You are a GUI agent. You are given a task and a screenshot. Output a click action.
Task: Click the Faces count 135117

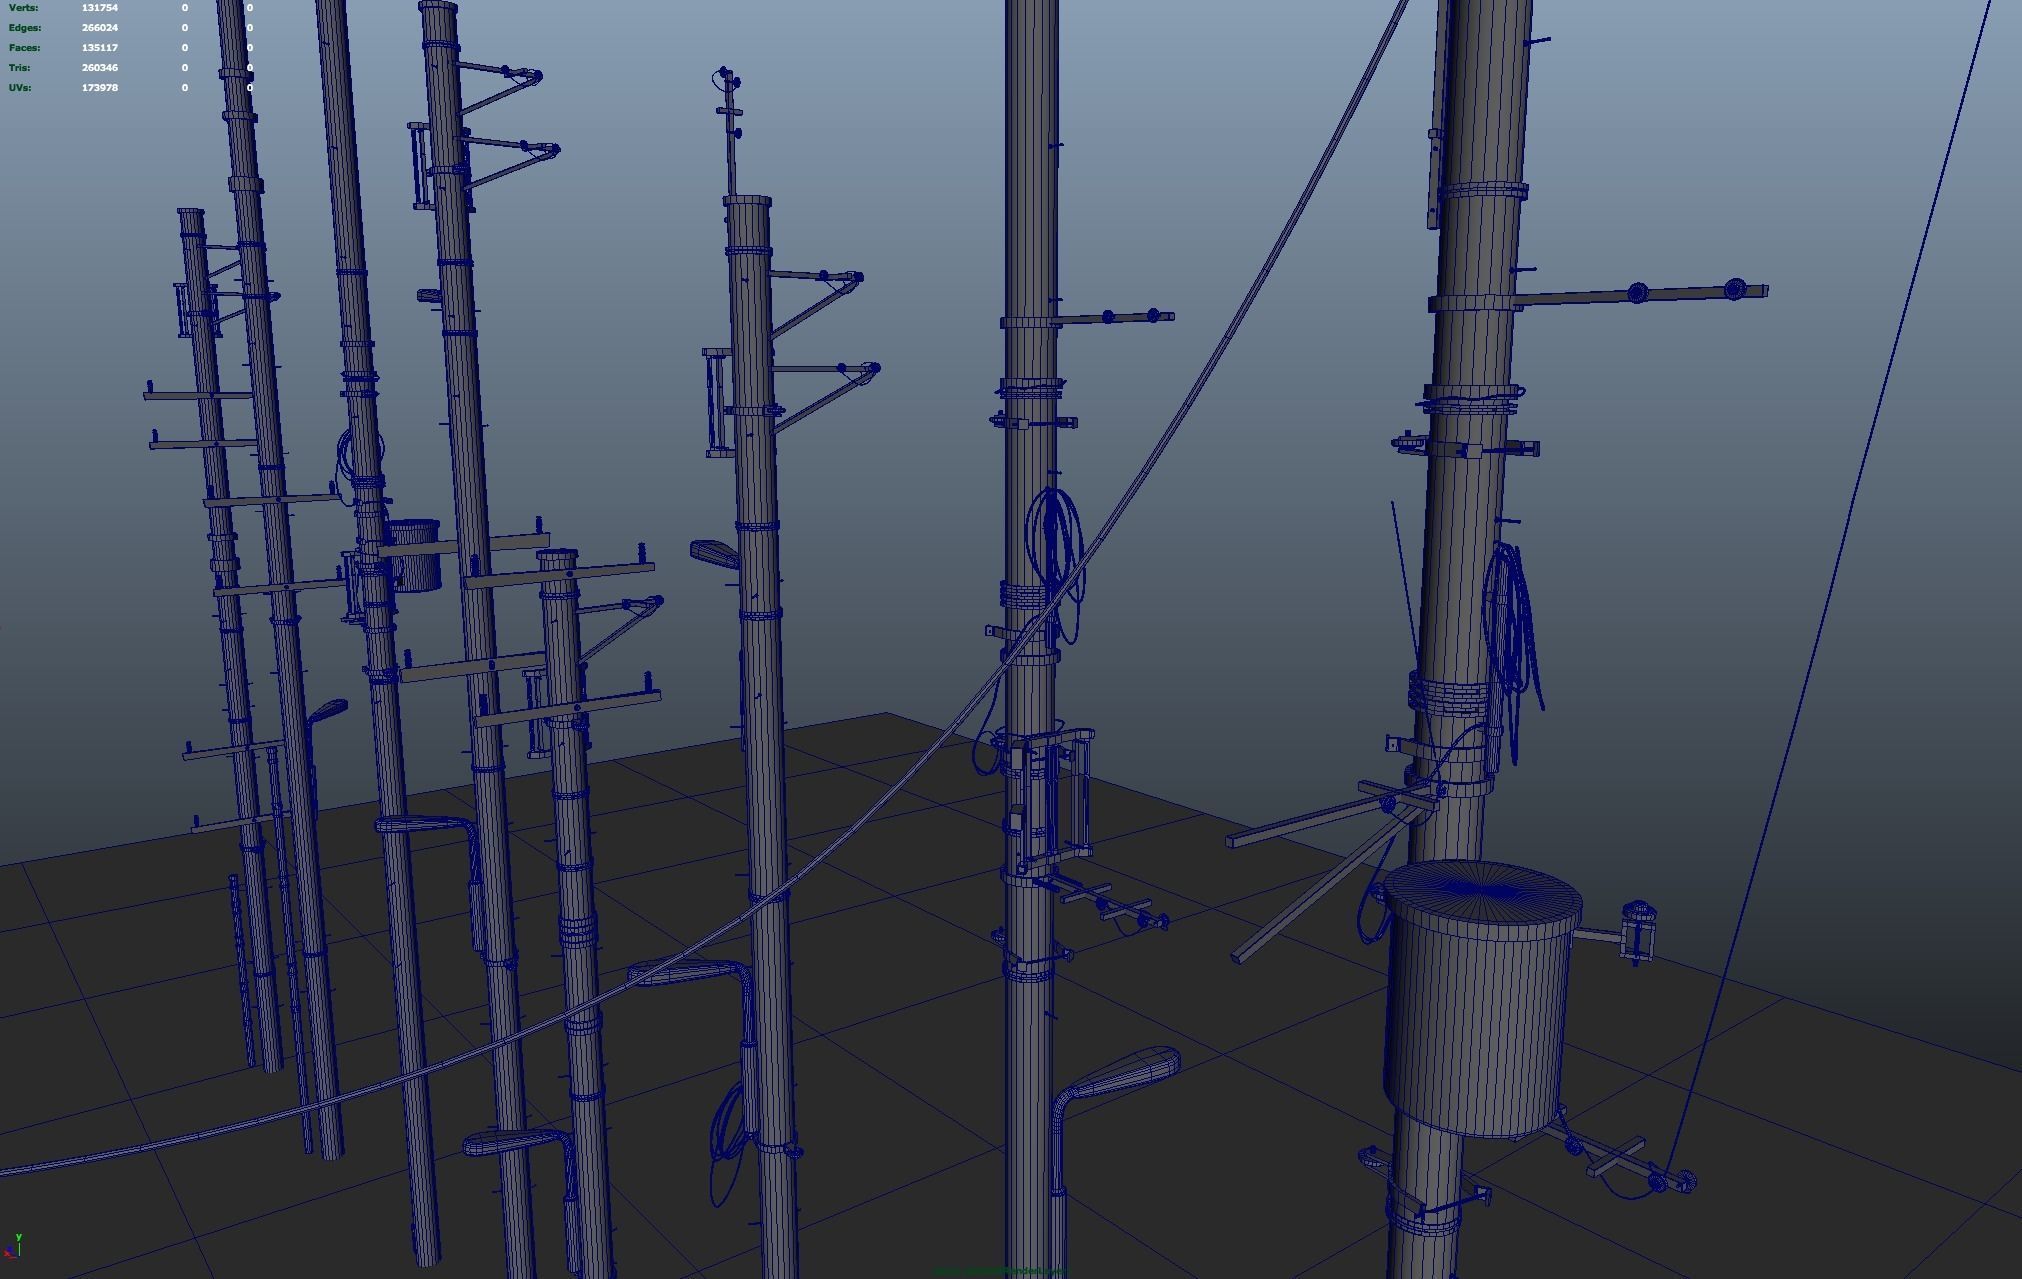(x=99, y=48)
